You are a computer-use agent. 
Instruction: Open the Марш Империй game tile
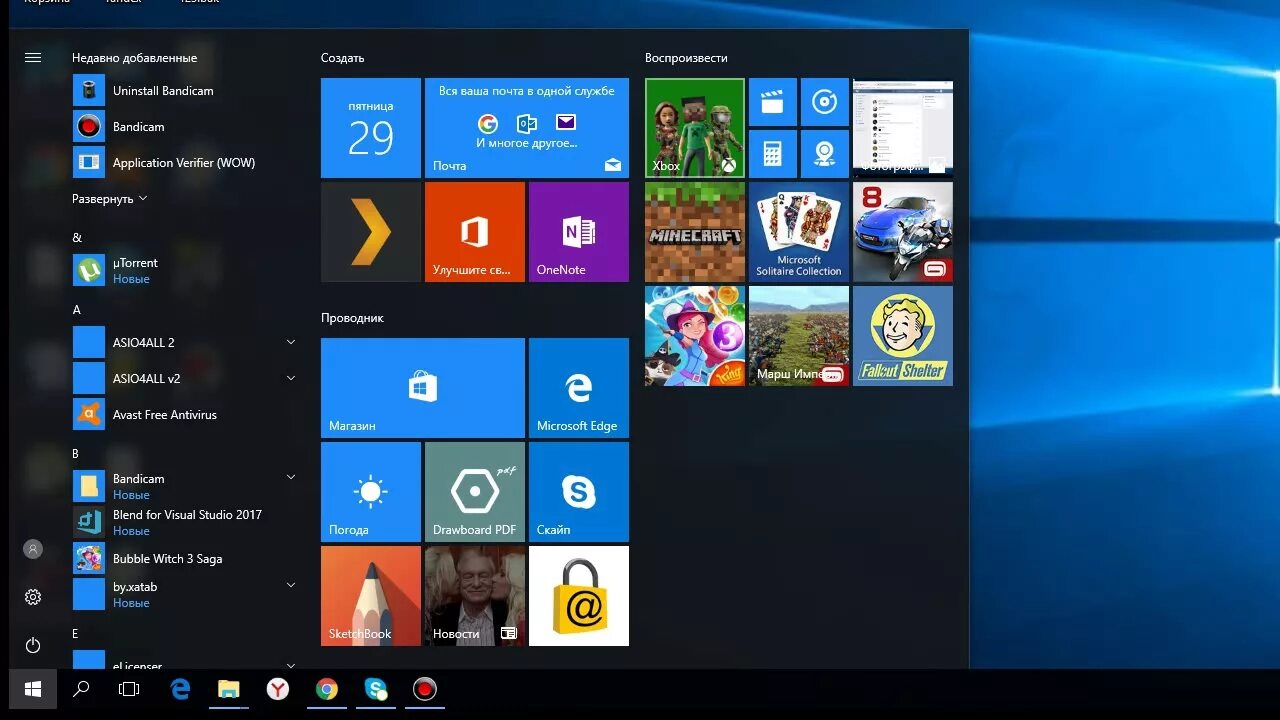pyautogui.click(x=799, y=336)
